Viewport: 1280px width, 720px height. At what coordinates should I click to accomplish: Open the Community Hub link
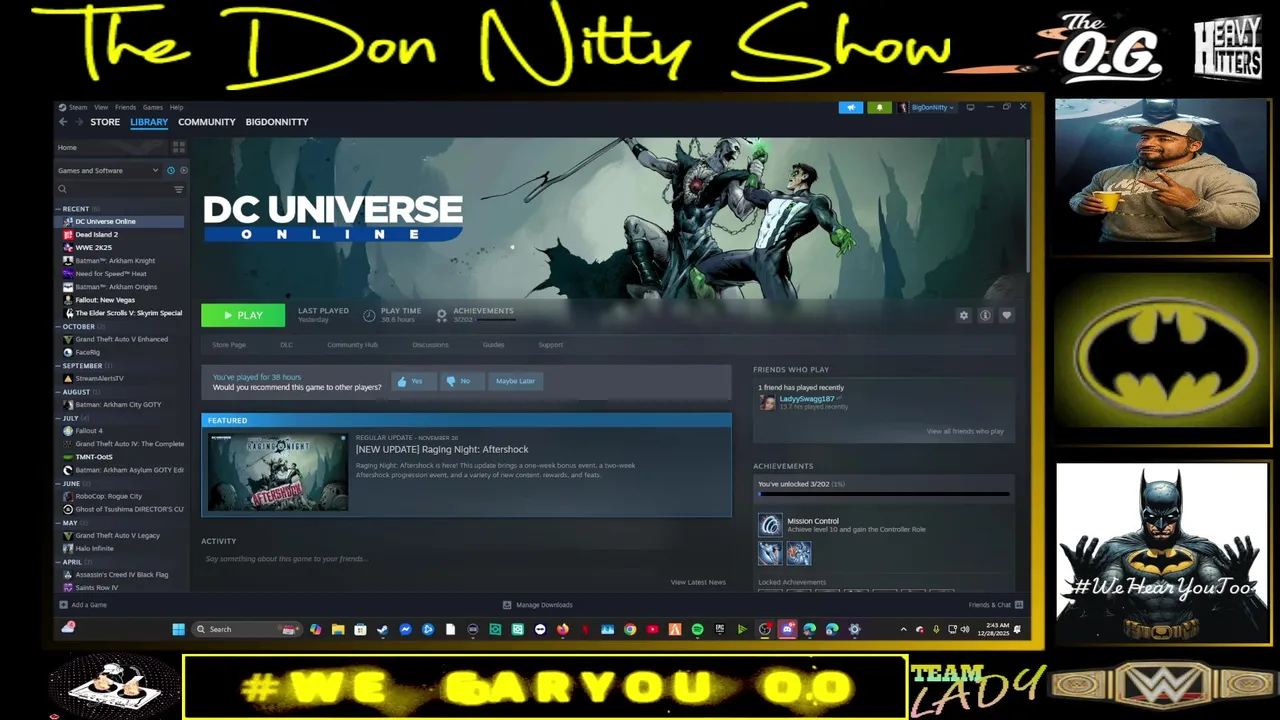pos(352,345)
